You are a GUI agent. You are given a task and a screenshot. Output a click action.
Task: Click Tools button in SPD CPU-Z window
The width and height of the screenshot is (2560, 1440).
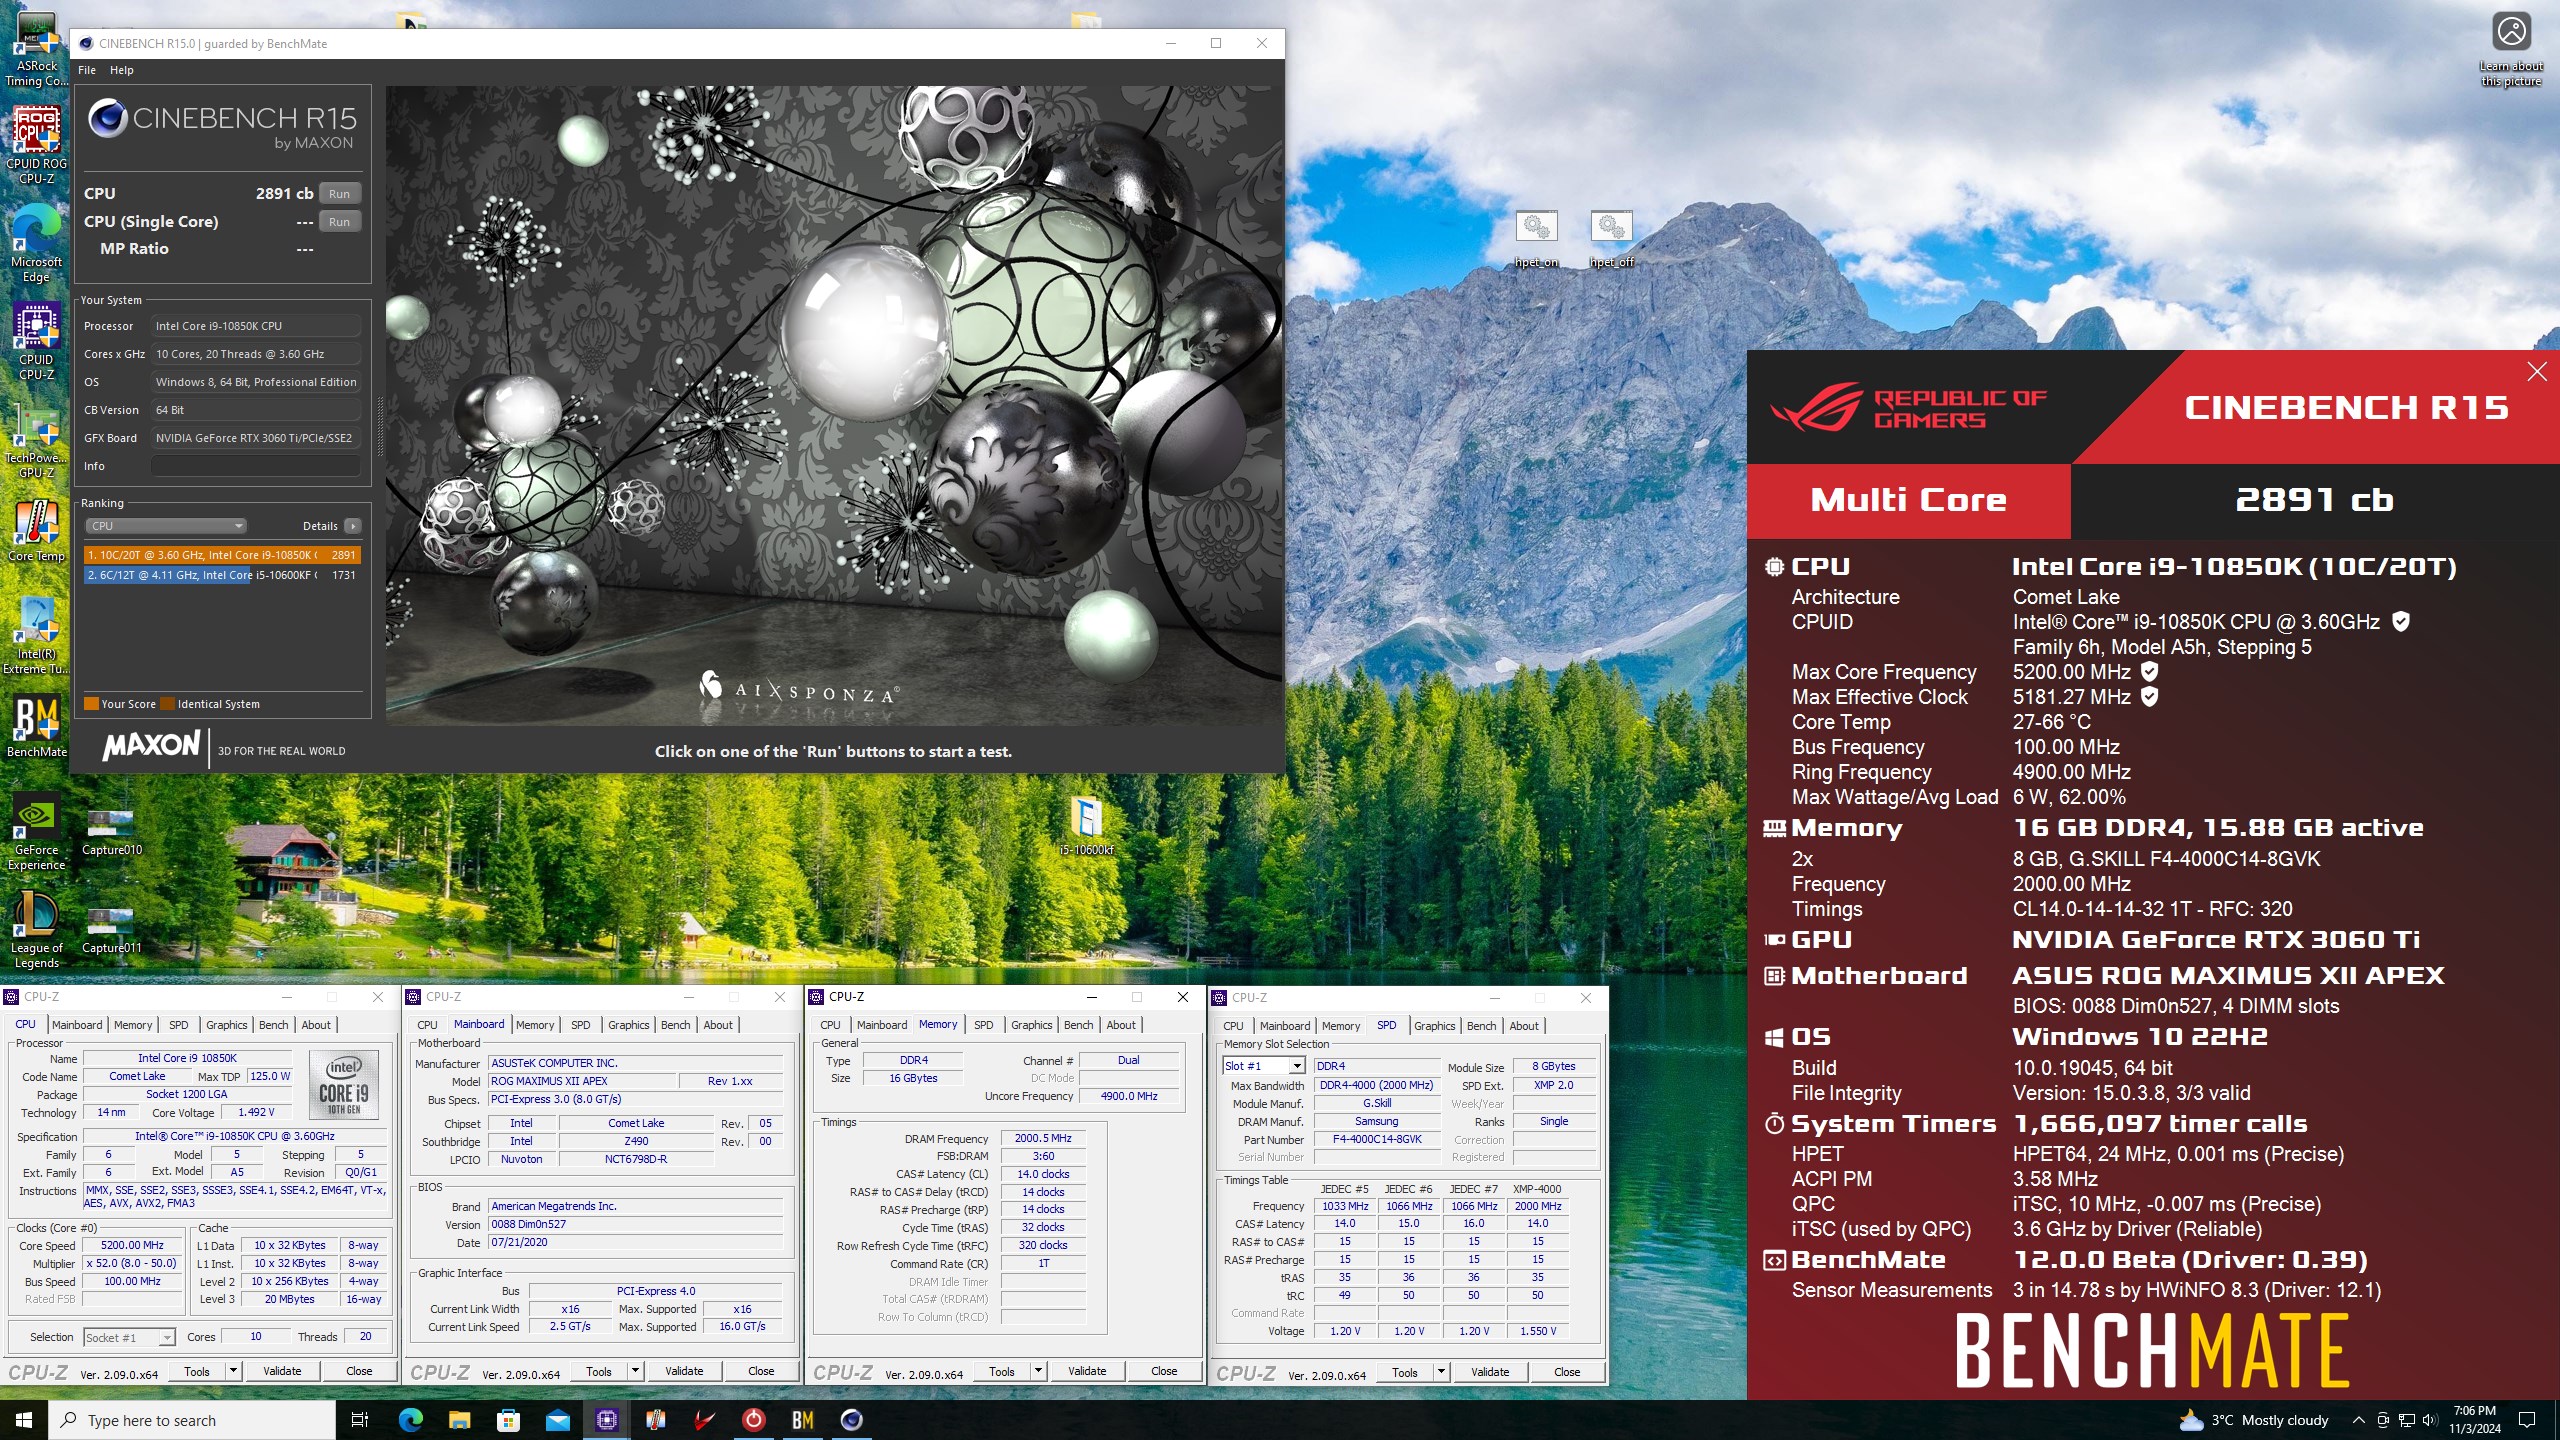click(x=1405, y=1372)
